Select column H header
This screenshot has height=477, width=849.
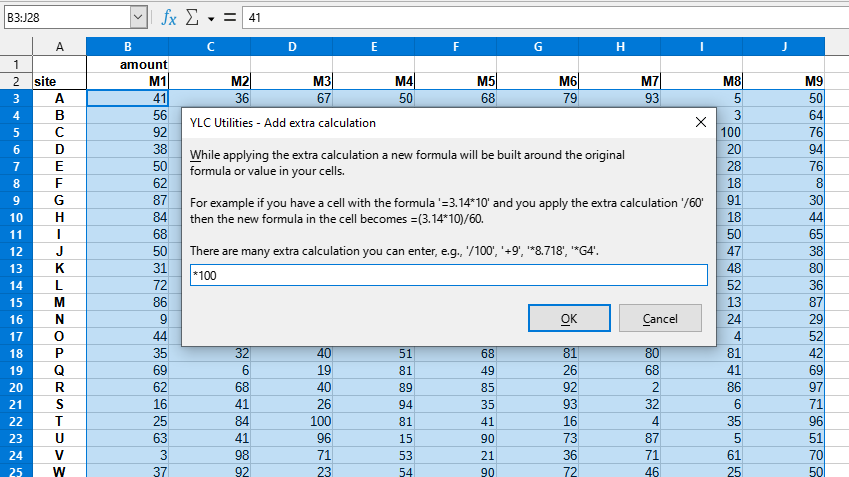[620, 47]
